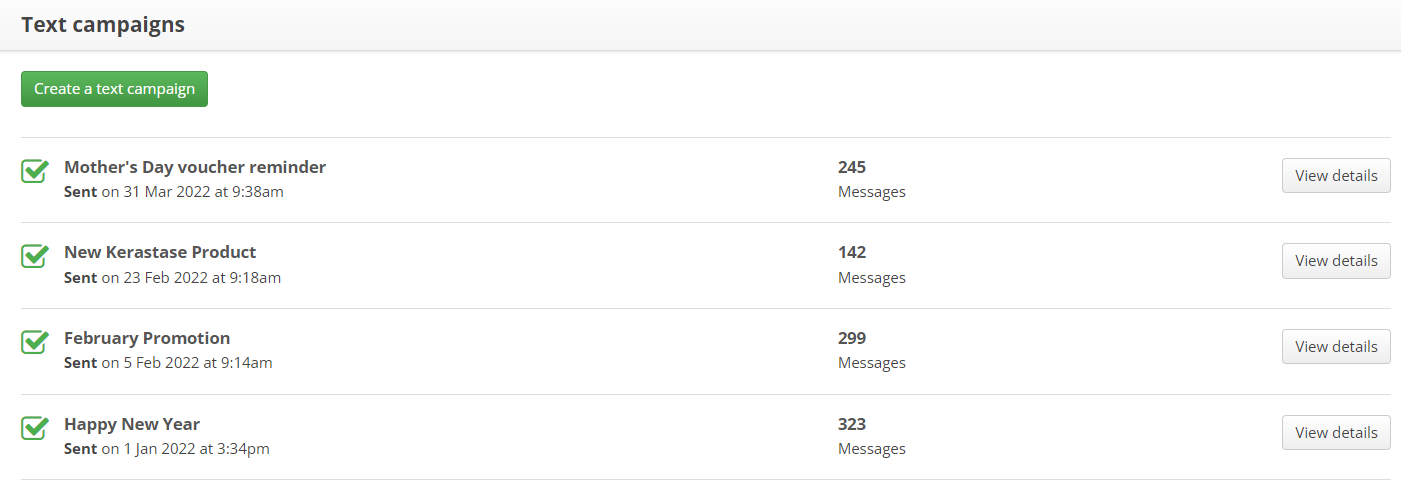Open View details for February Promotion
Image resolution: width=1401 pixels, height=489 pixels.
coord(1336,346)
